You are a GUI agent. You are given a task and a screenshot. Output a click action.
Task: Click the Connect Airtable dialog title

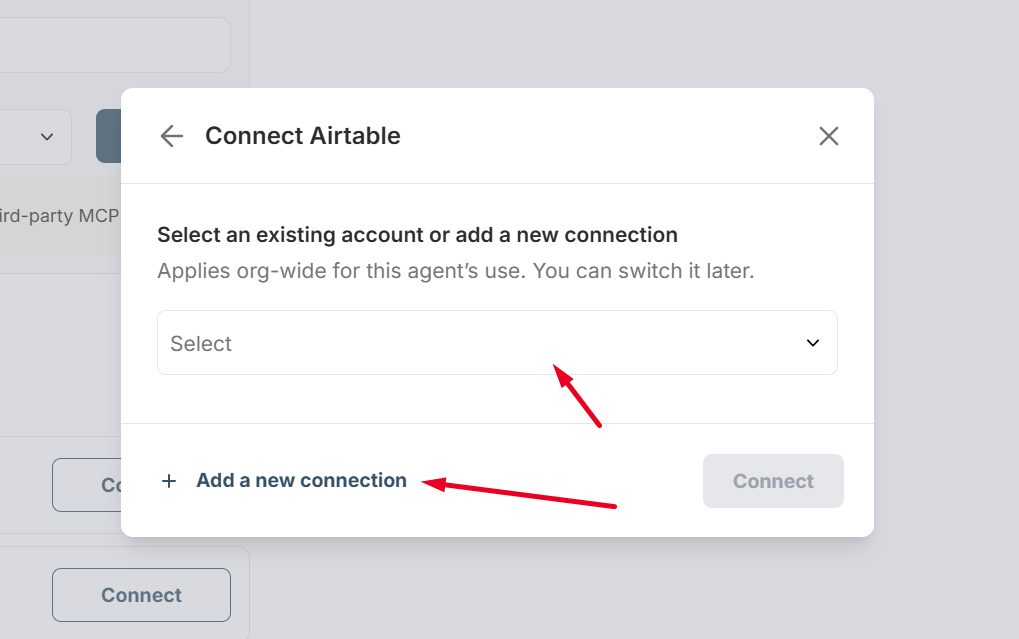pos(302,136)
